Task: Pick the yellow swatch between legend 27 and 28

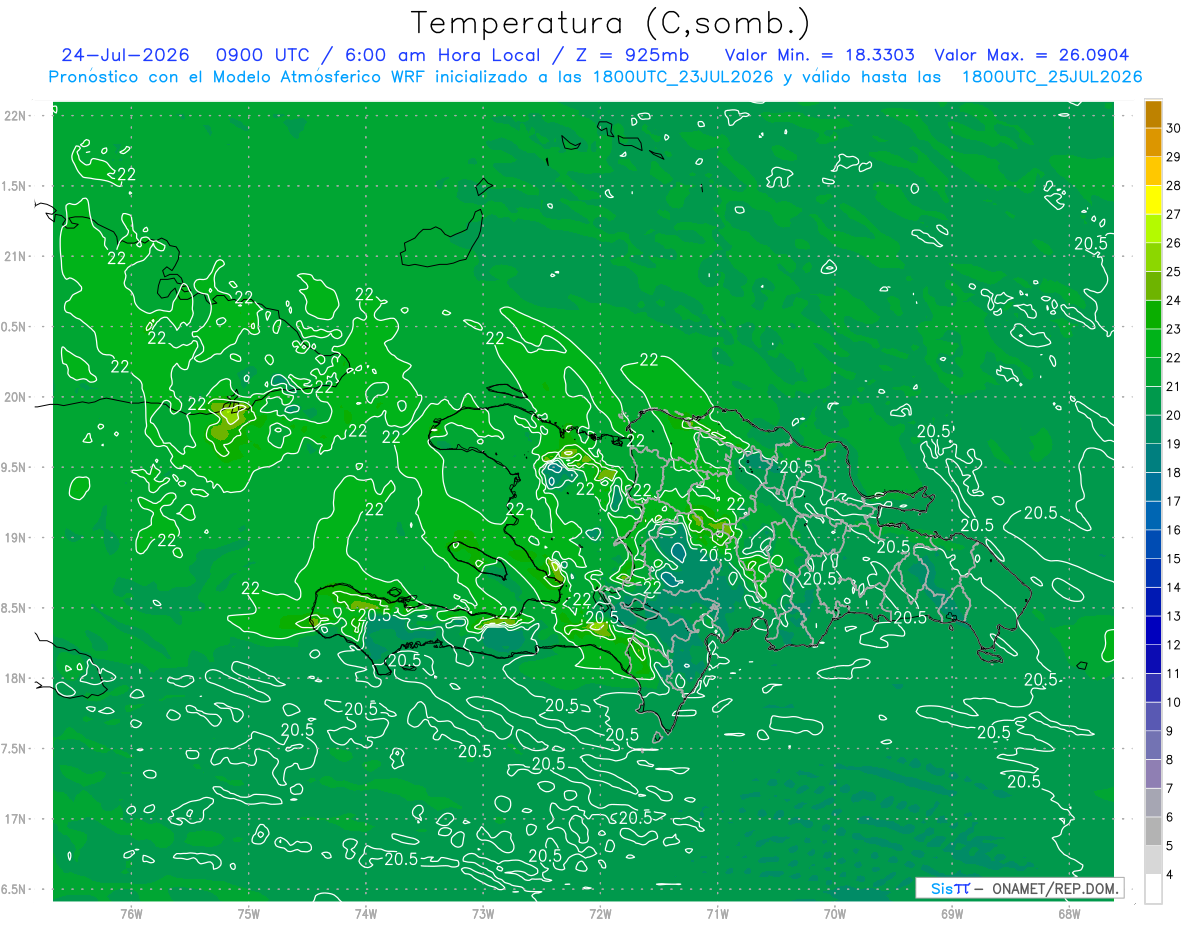Action: (1153, 200)
